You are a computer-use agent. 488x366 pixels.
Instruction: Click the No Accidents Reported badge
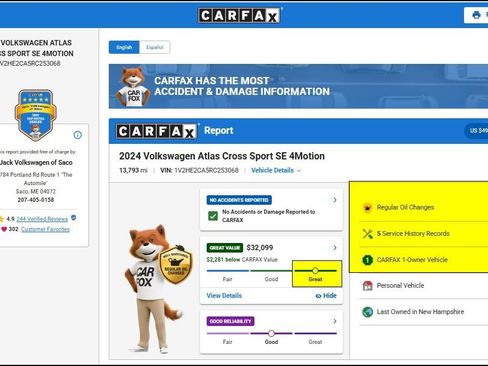[239, 200]
